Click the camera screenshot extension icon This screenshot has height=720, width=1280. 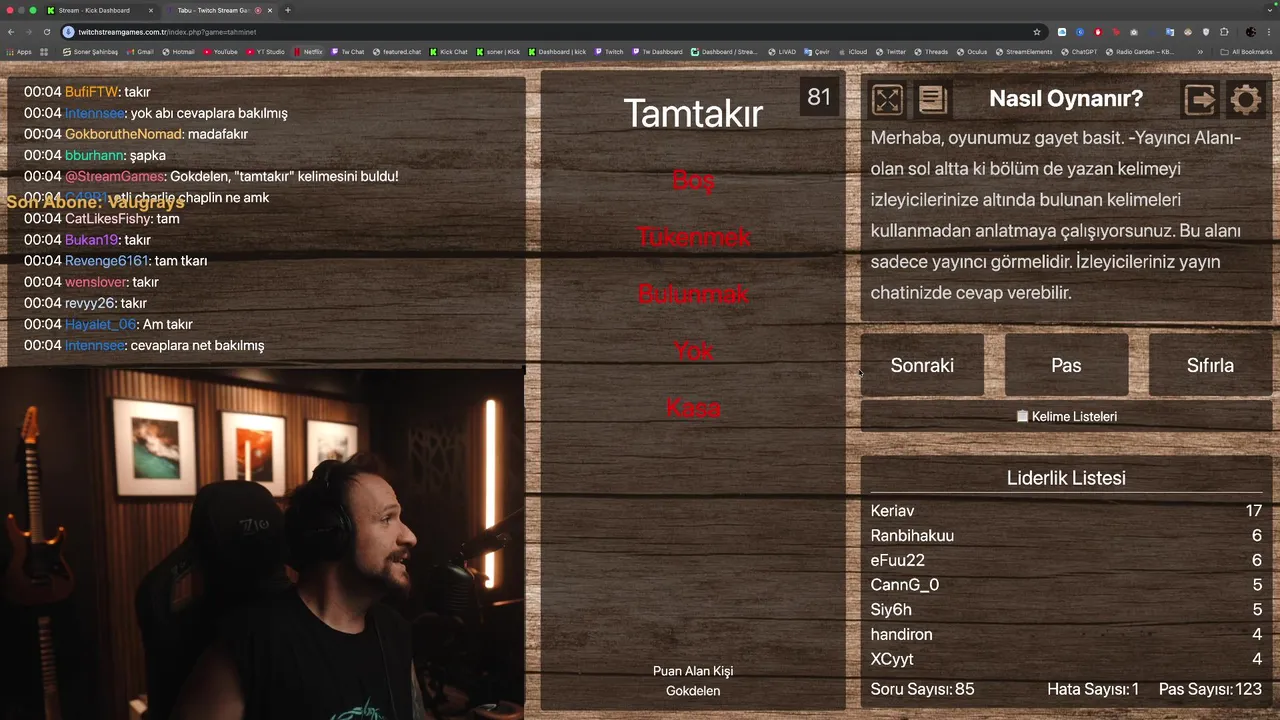(1134, 32)
